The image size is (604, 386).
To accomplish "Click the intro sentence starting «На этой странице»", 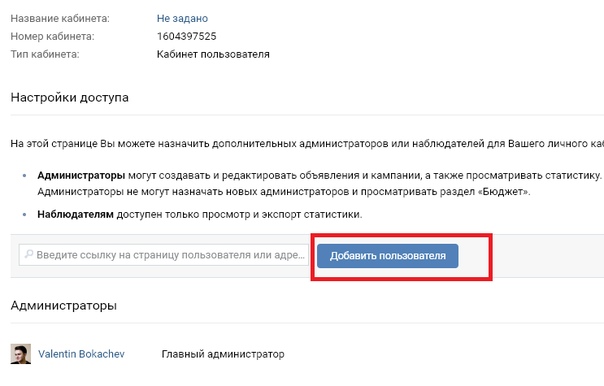I will (x=307, y=144).
